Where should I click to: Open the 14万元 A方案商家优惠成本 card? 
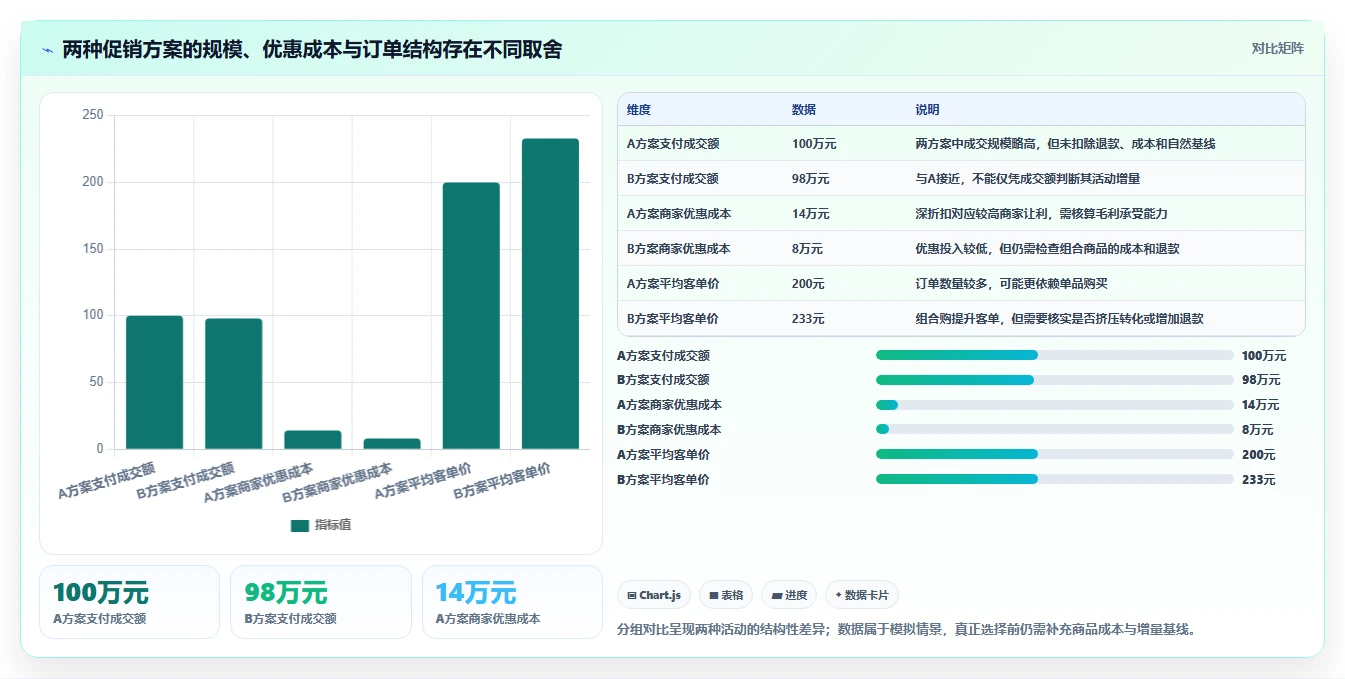pyautogui.click(x=512, y=602)
